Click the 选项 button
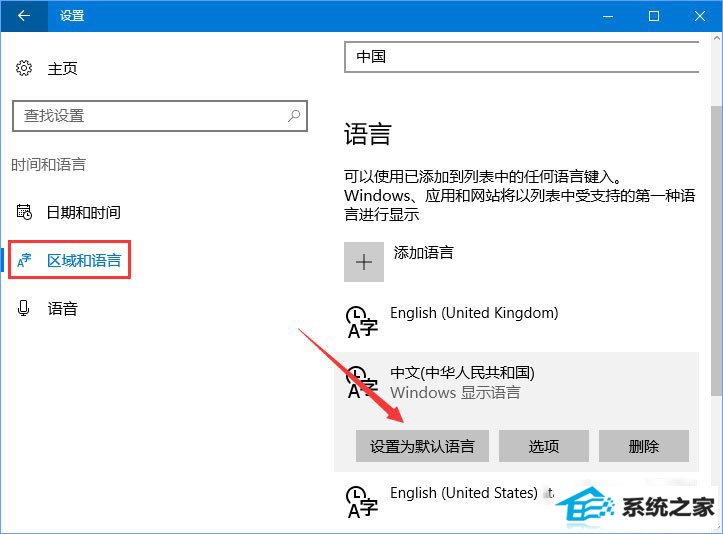 tap(544, 446)
